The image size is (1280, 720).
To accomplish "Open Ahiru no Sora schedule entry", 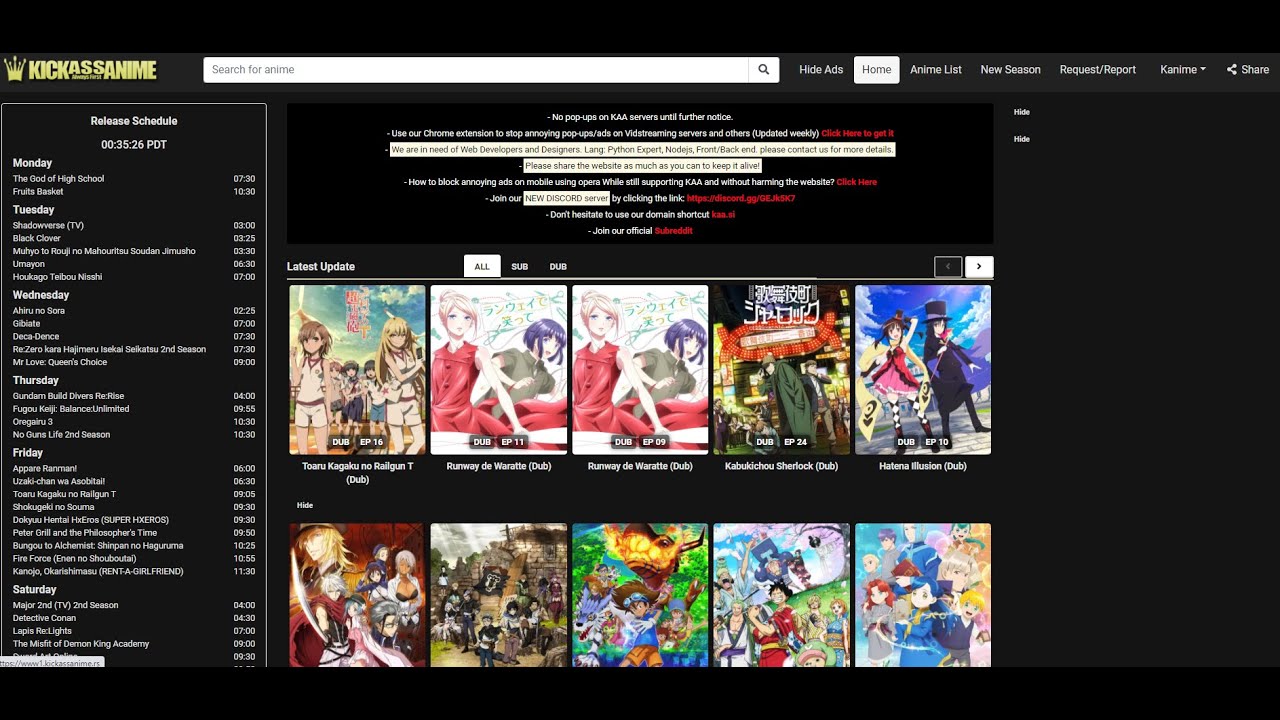I will click(38, 311).
